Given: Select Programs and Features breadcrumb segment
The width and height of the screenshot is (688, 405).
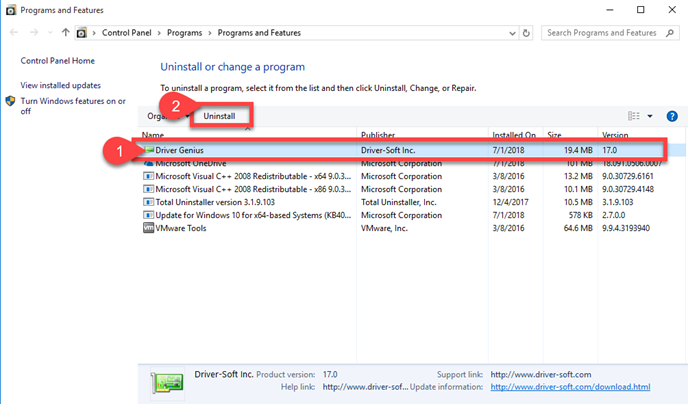Looking at the screenshot, I should [259, 33].
